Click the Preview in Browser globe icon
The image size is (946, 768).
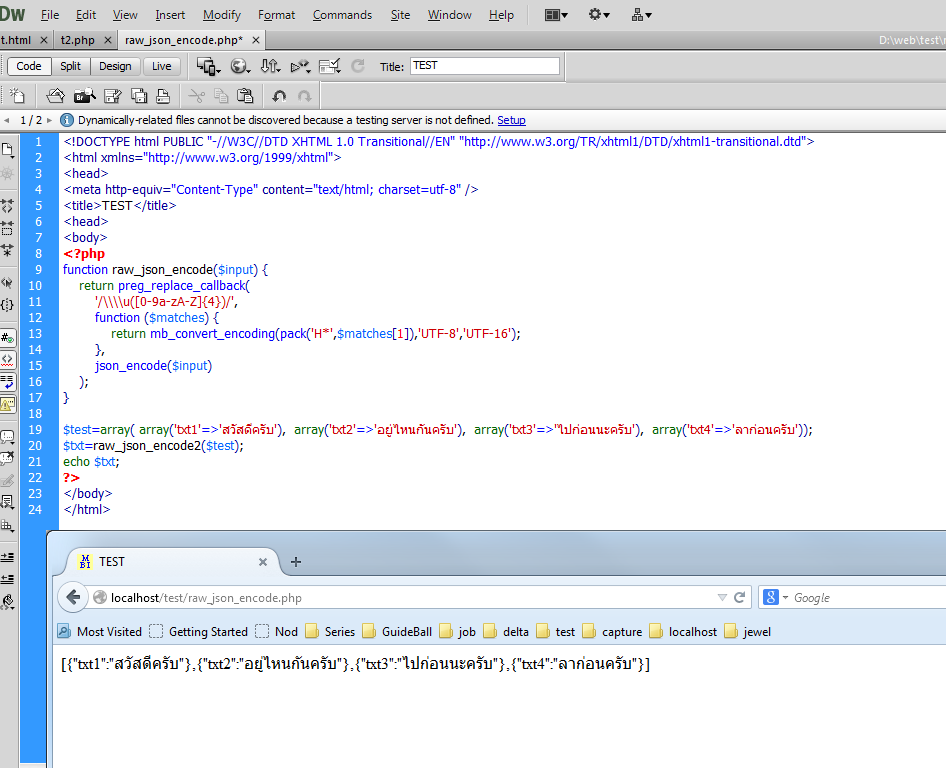tap(240, 67)
